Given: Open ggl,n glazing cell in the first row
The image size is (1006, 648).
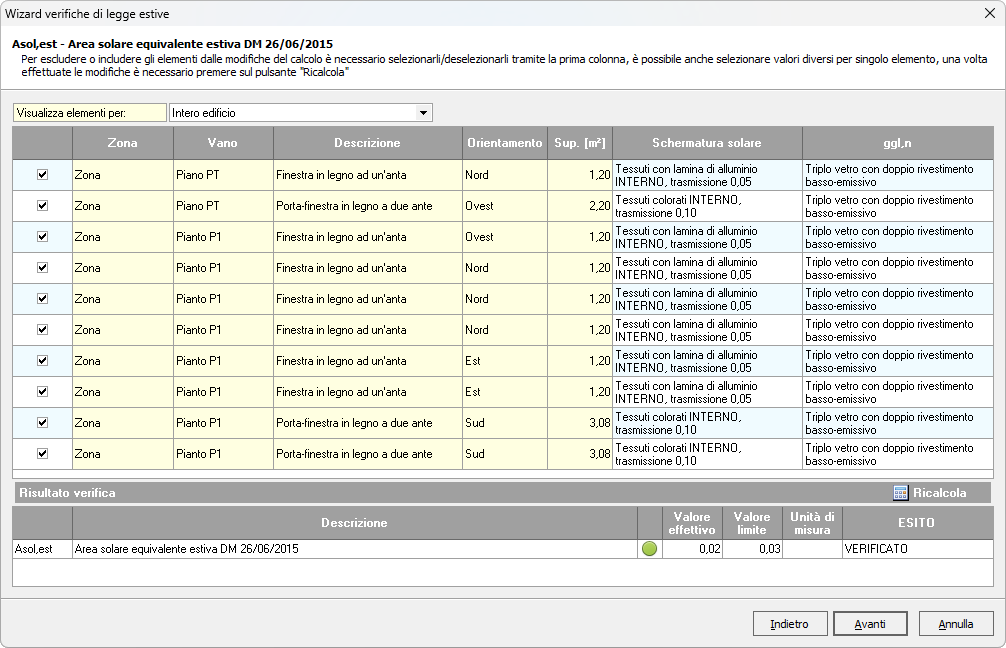Looking at the screenshot, I should 897,175.
